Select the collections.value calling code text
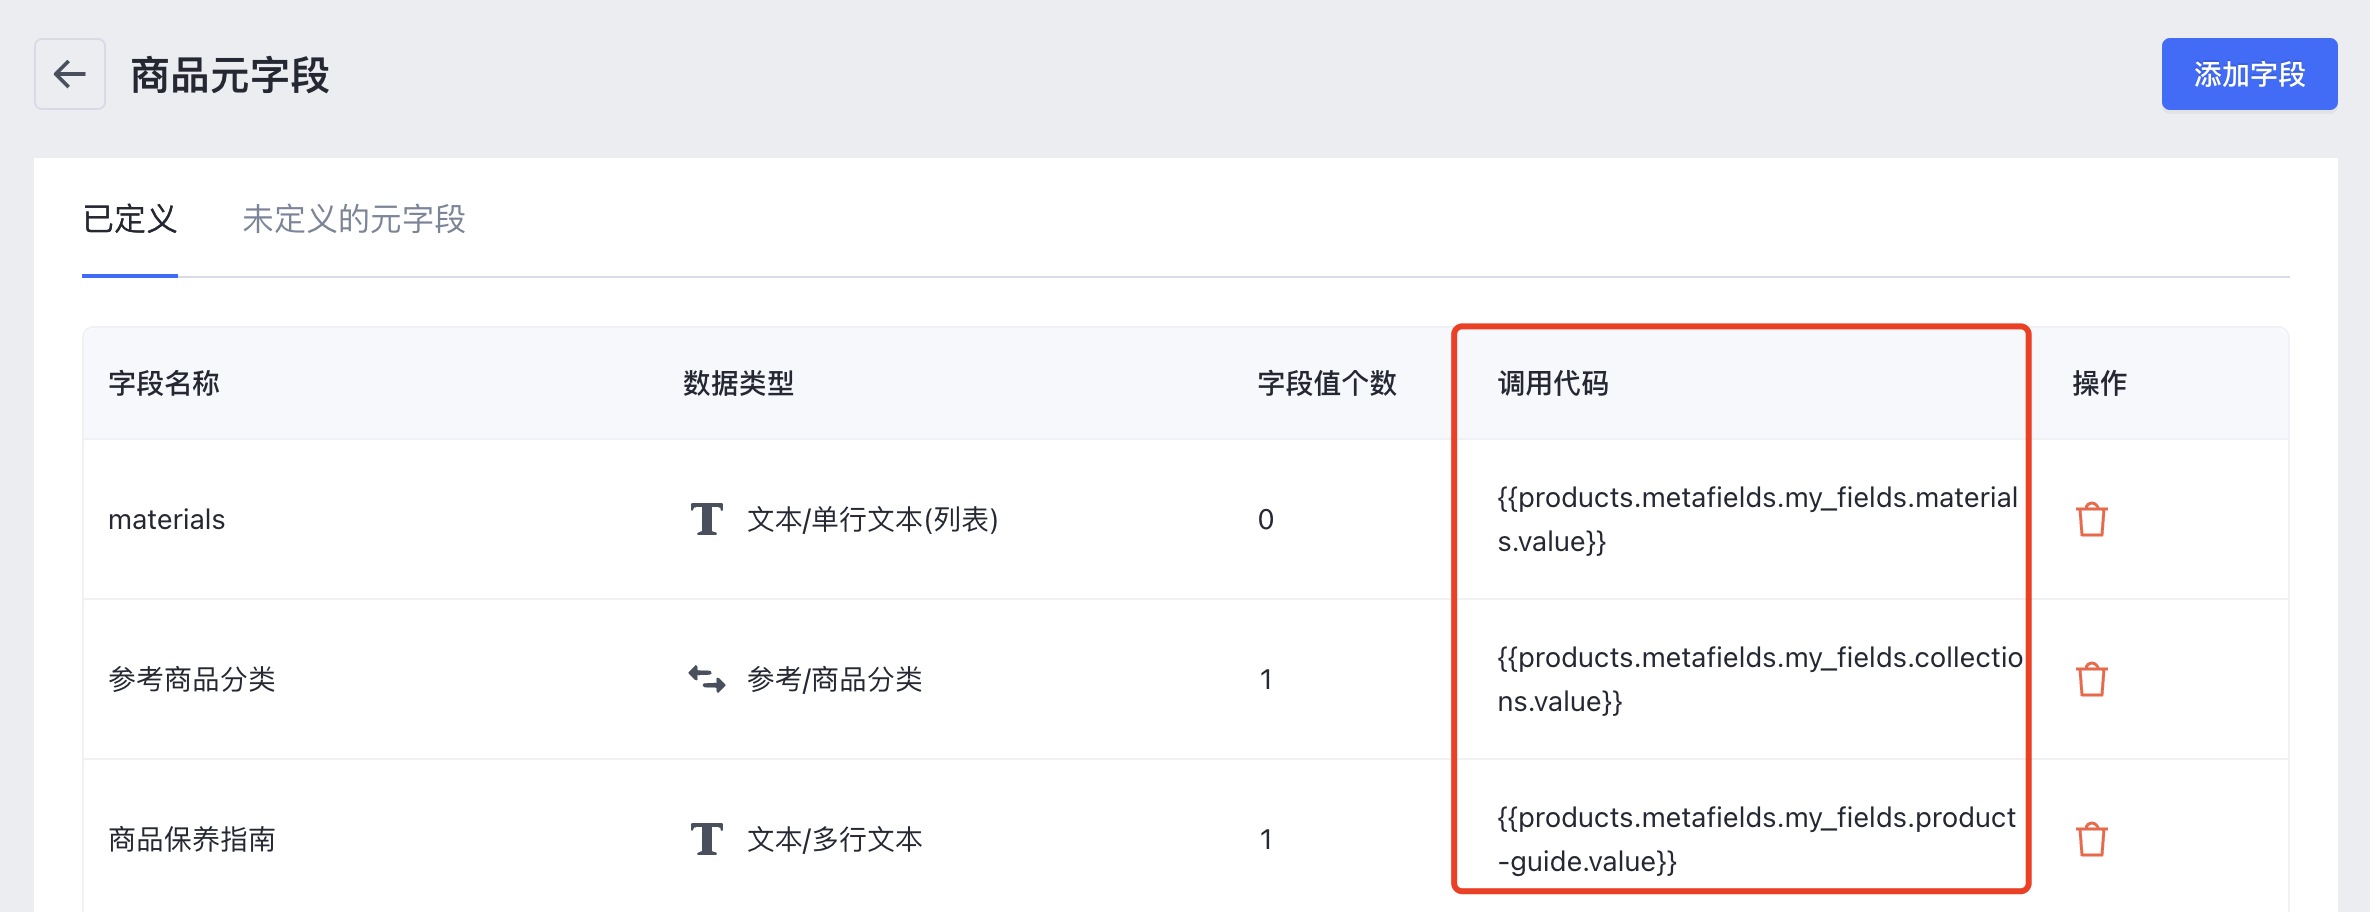 (1760, 680)
